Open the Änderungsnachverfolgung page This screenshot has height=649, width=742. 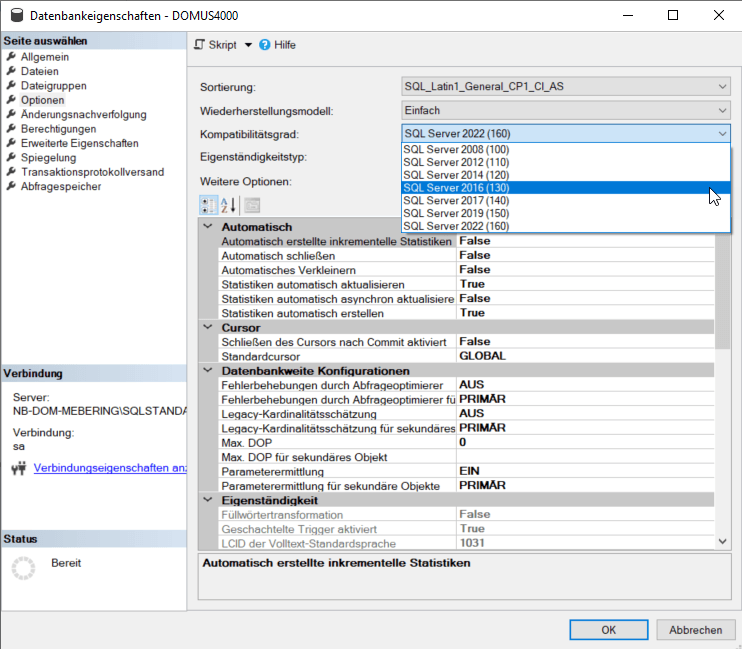click(83, 115)
